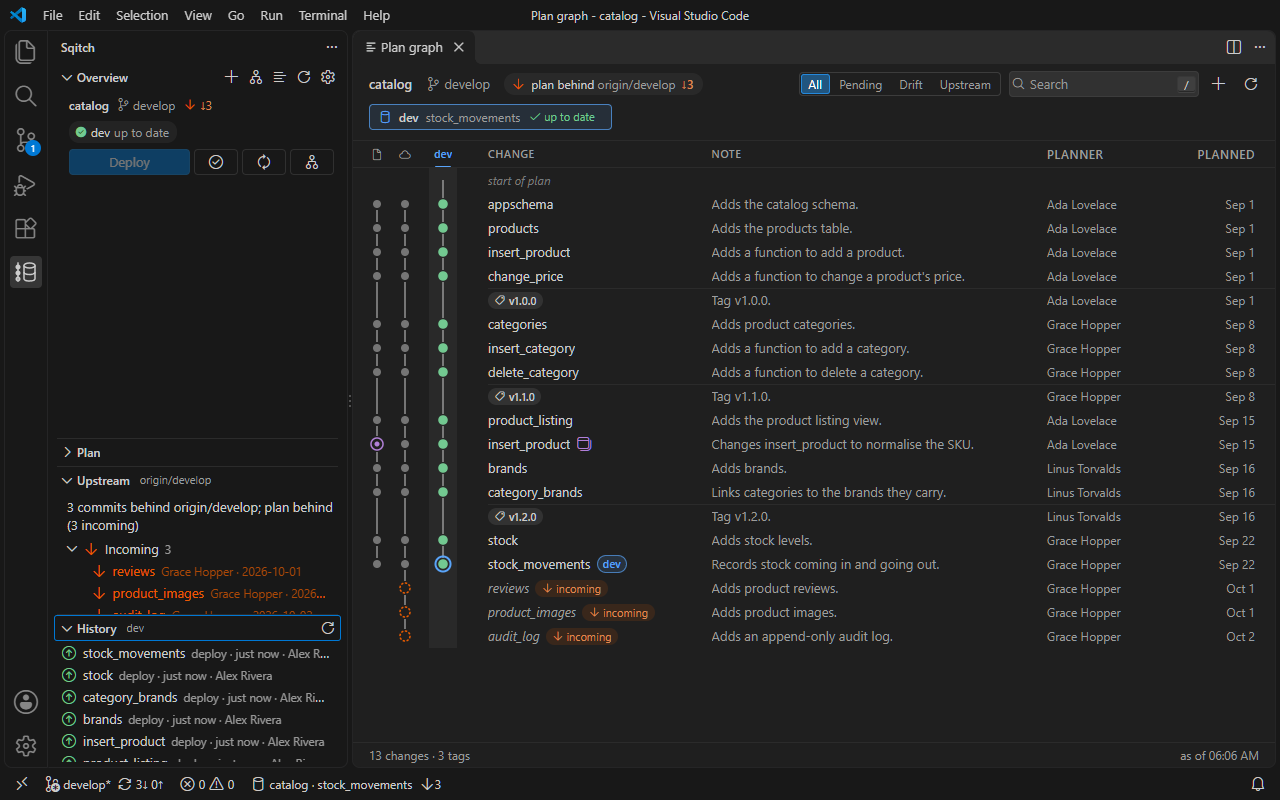Open the remote window icon in status bar
This screenshot has width=1280, height=800.
(x=22, y=784)
